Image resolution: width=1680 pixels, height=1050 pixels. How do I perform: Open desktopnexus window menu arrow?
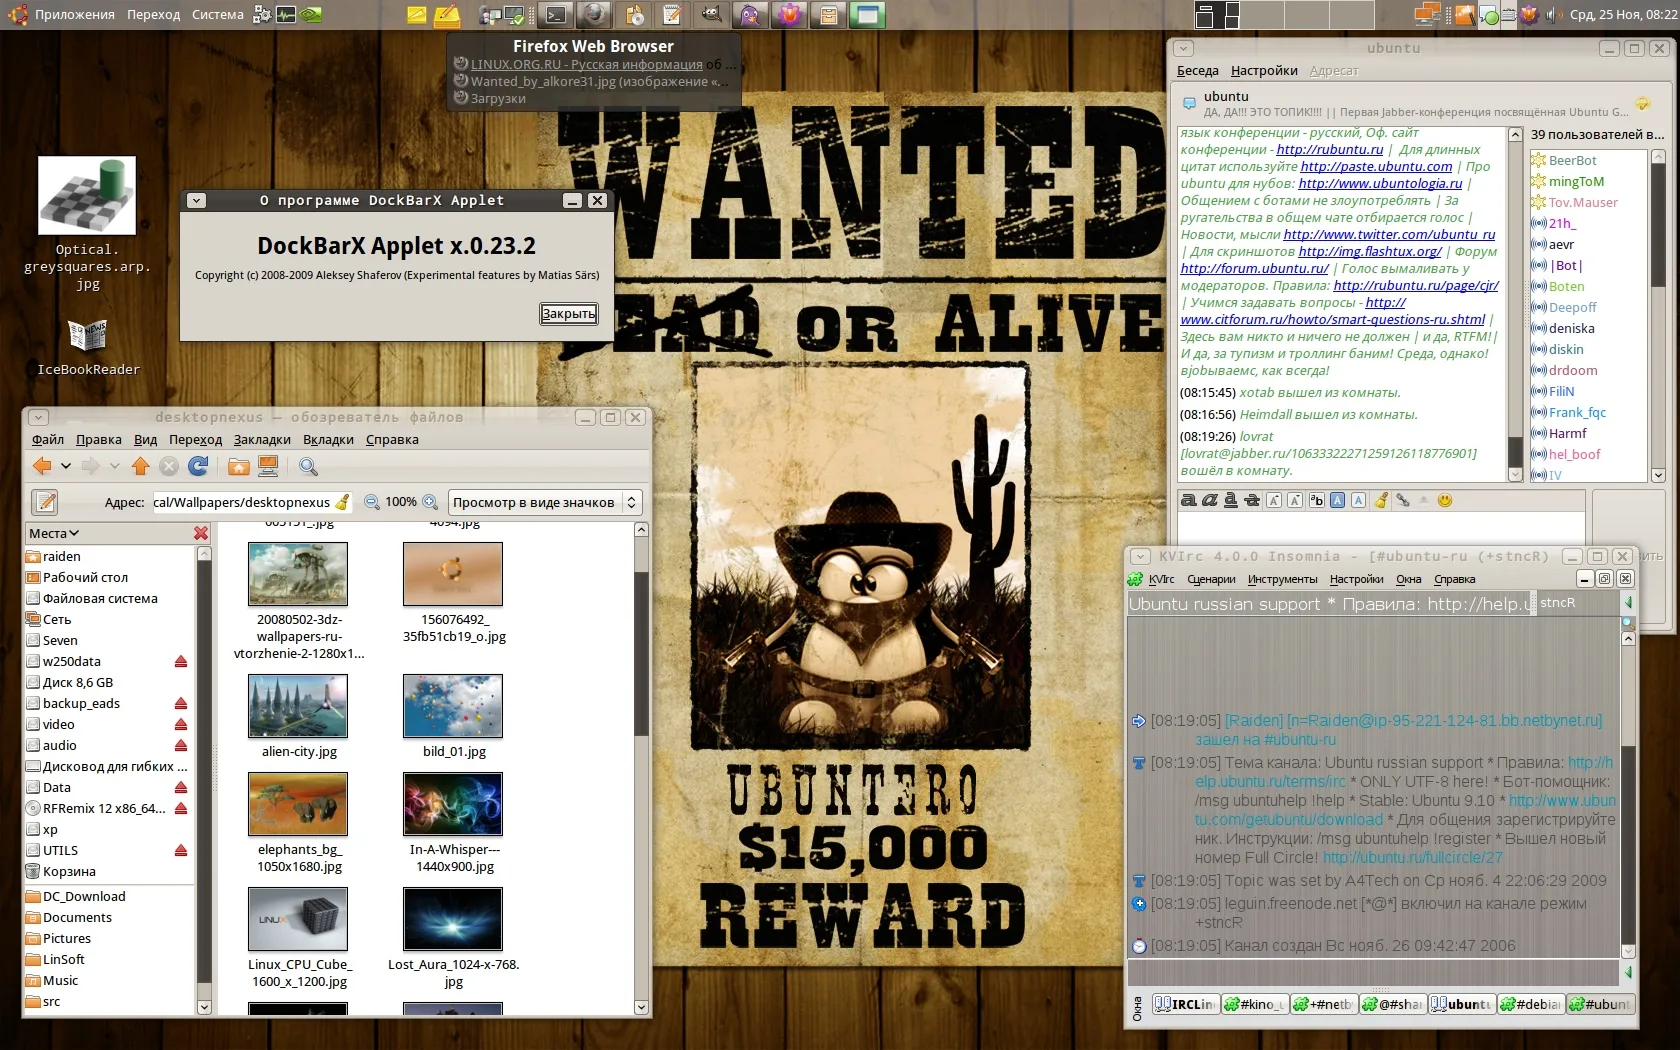[x=38, y=417]
